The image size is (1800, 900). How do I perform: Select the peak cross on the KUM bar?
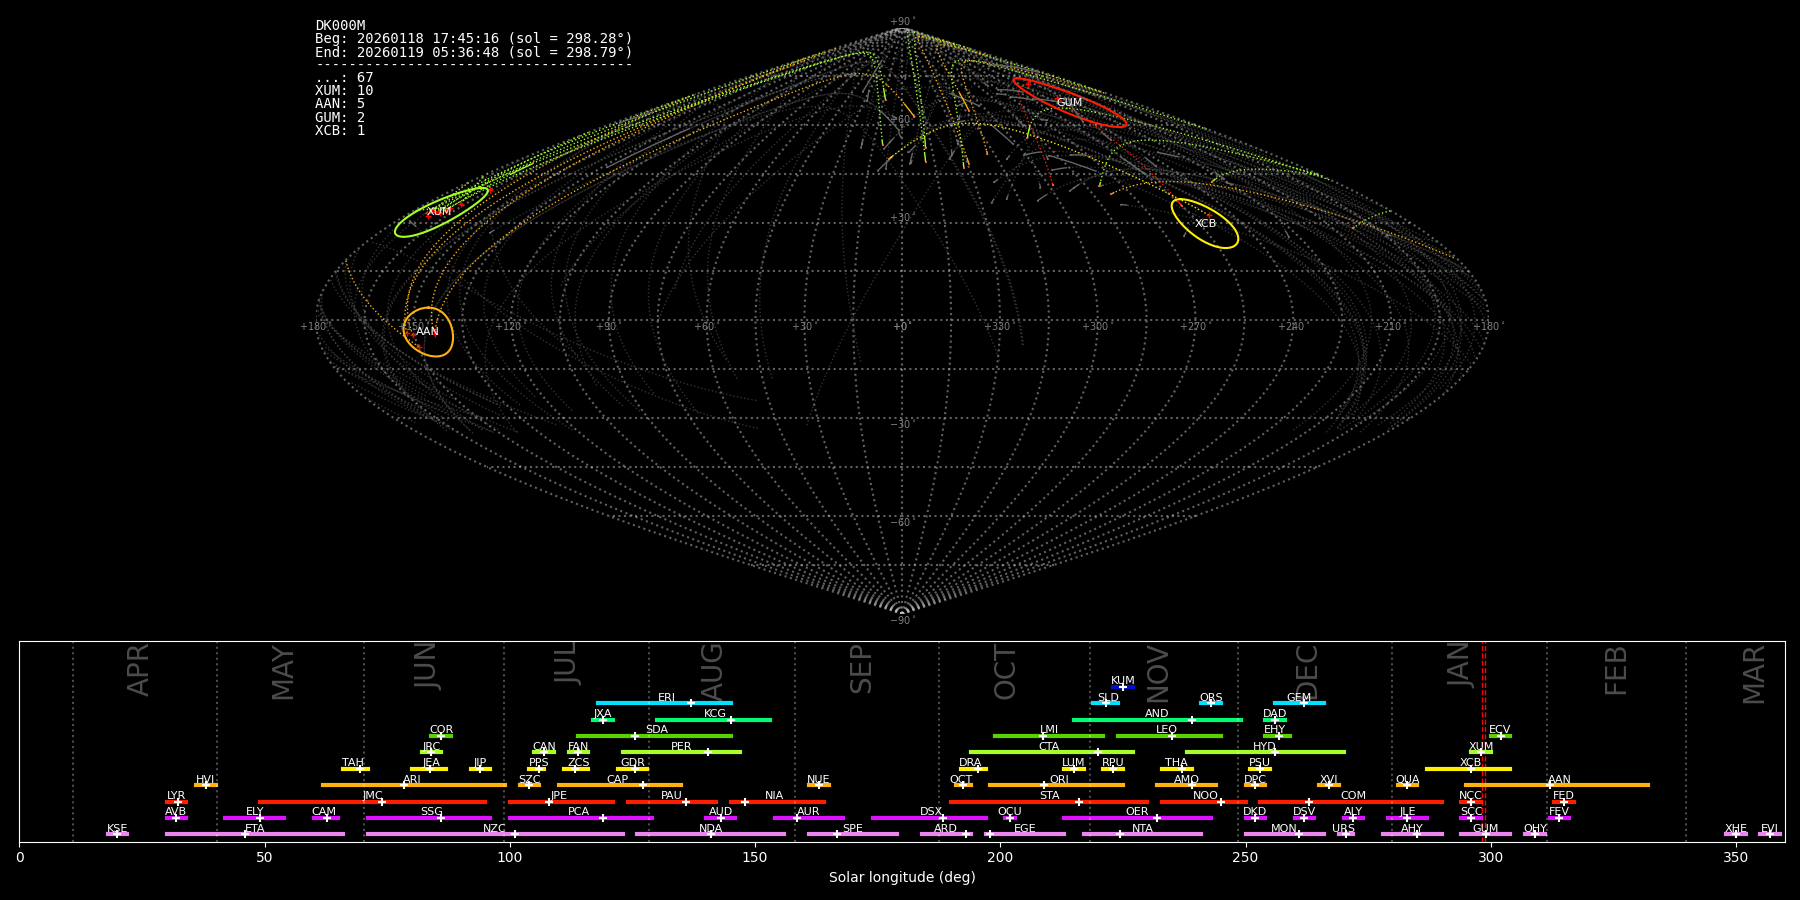tap(1123, 687)
